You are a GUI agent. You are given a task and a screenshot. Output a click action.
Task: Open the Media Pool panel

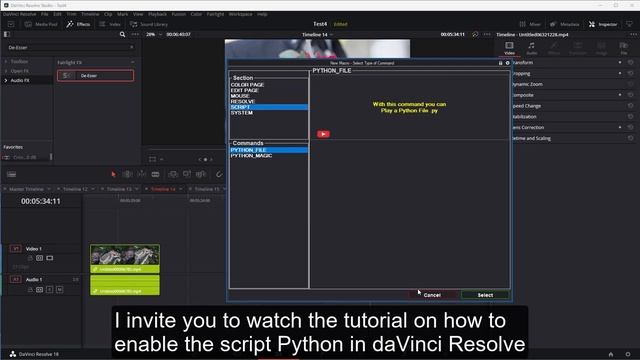tap(41, 24)
